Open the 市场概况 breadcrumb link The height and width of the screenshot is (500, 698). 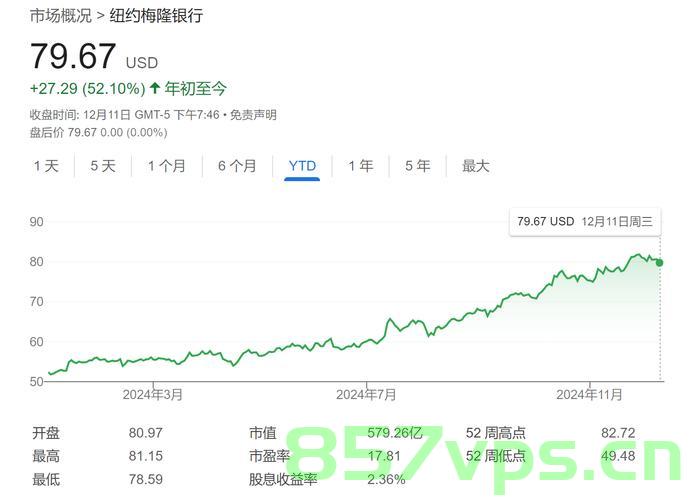click(61, 16)
